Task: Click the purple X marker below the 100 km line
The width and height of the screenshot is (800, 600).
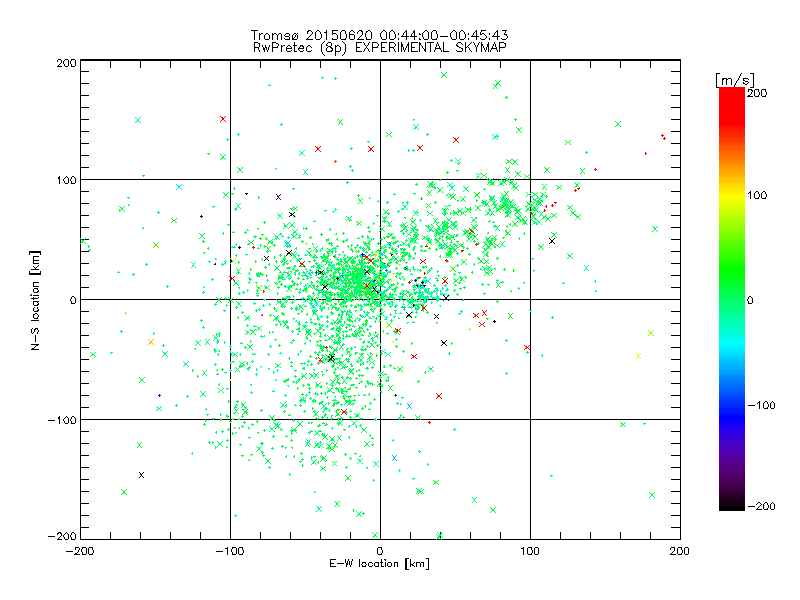Action: pos(278,197)
